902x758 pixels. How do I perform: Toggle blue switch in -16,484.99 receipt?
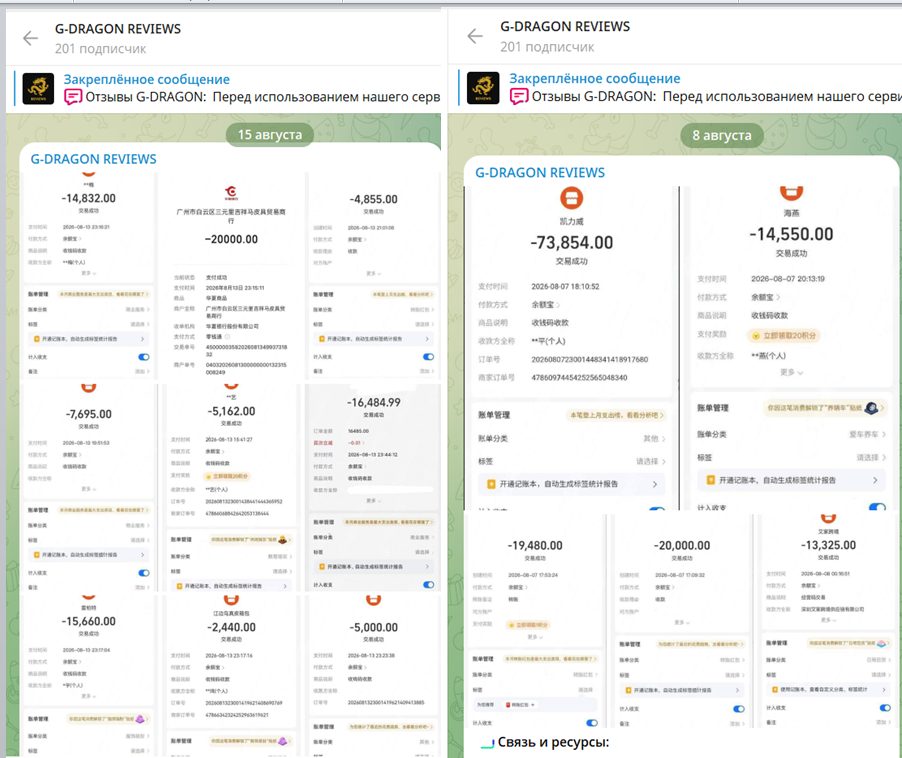click(428, 585)
